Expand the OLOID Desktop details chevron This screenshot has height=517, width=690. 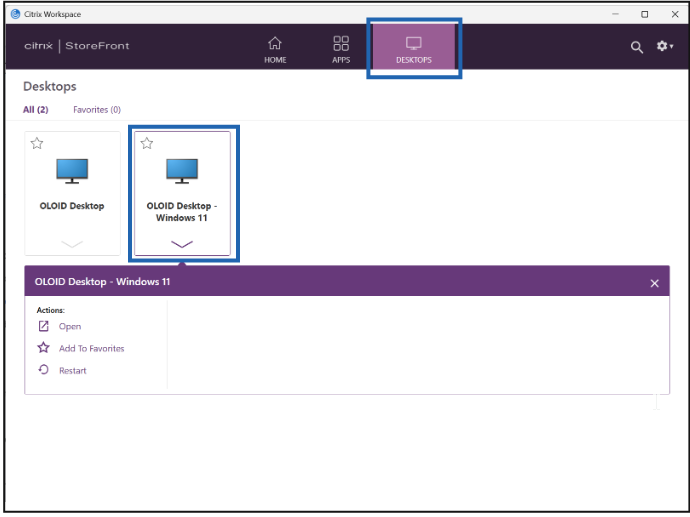pos(72,244)
